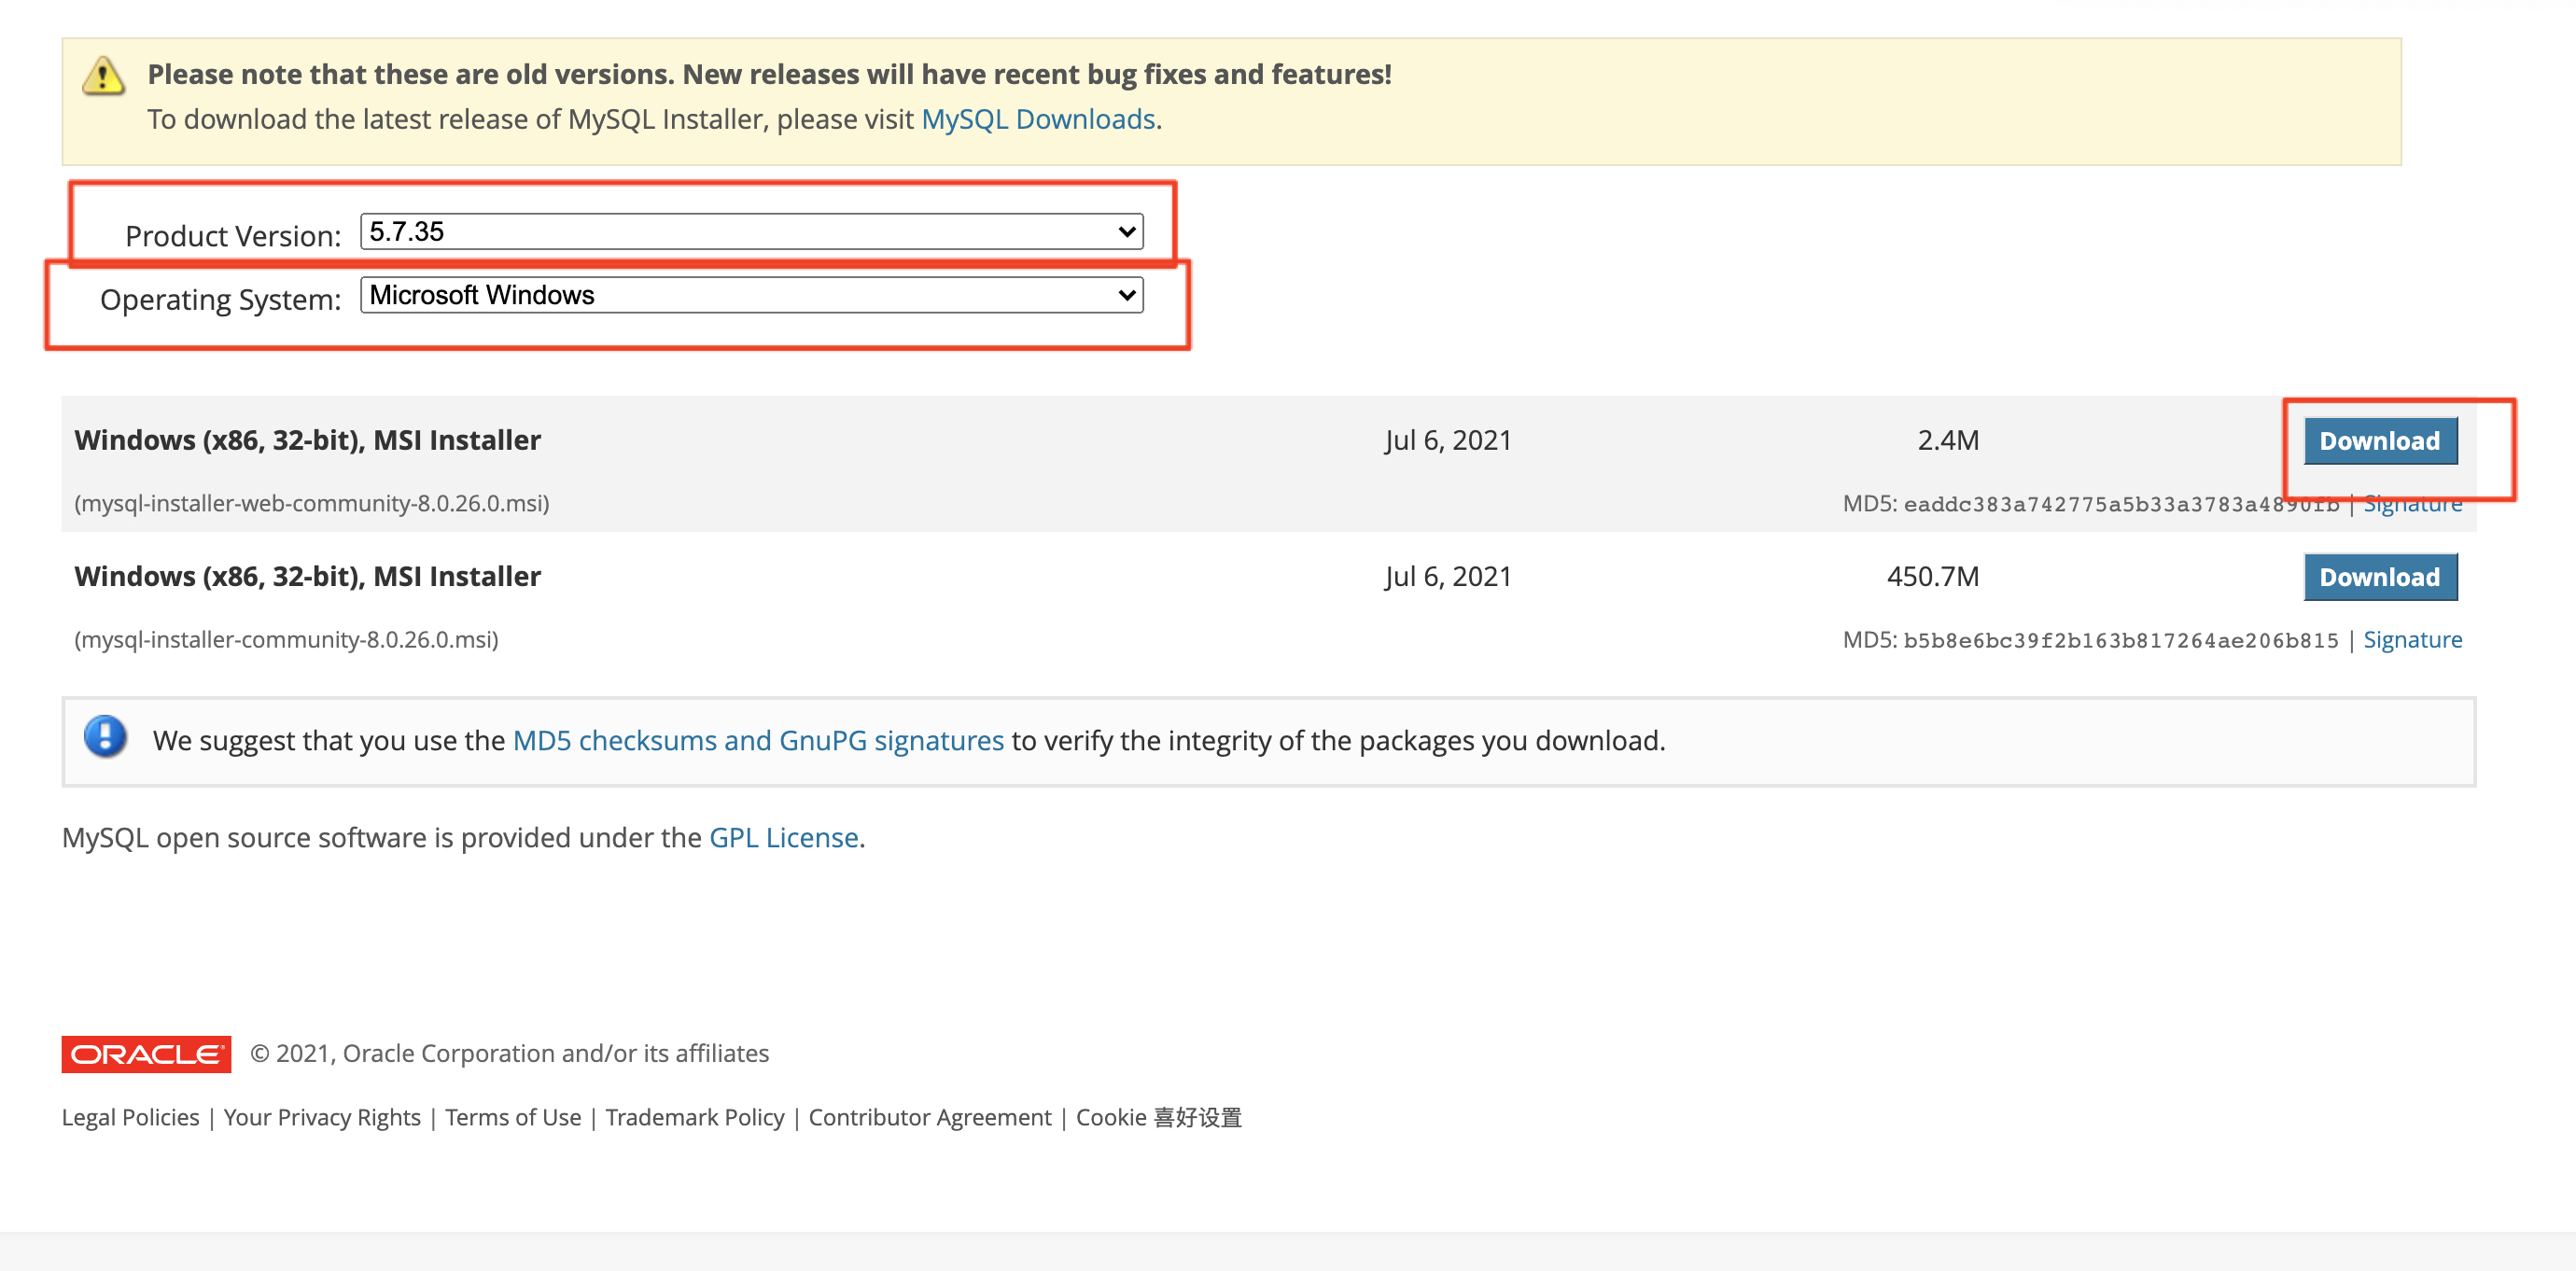
Task: Click the blue information exclamation icon
Action: point(105,737)
